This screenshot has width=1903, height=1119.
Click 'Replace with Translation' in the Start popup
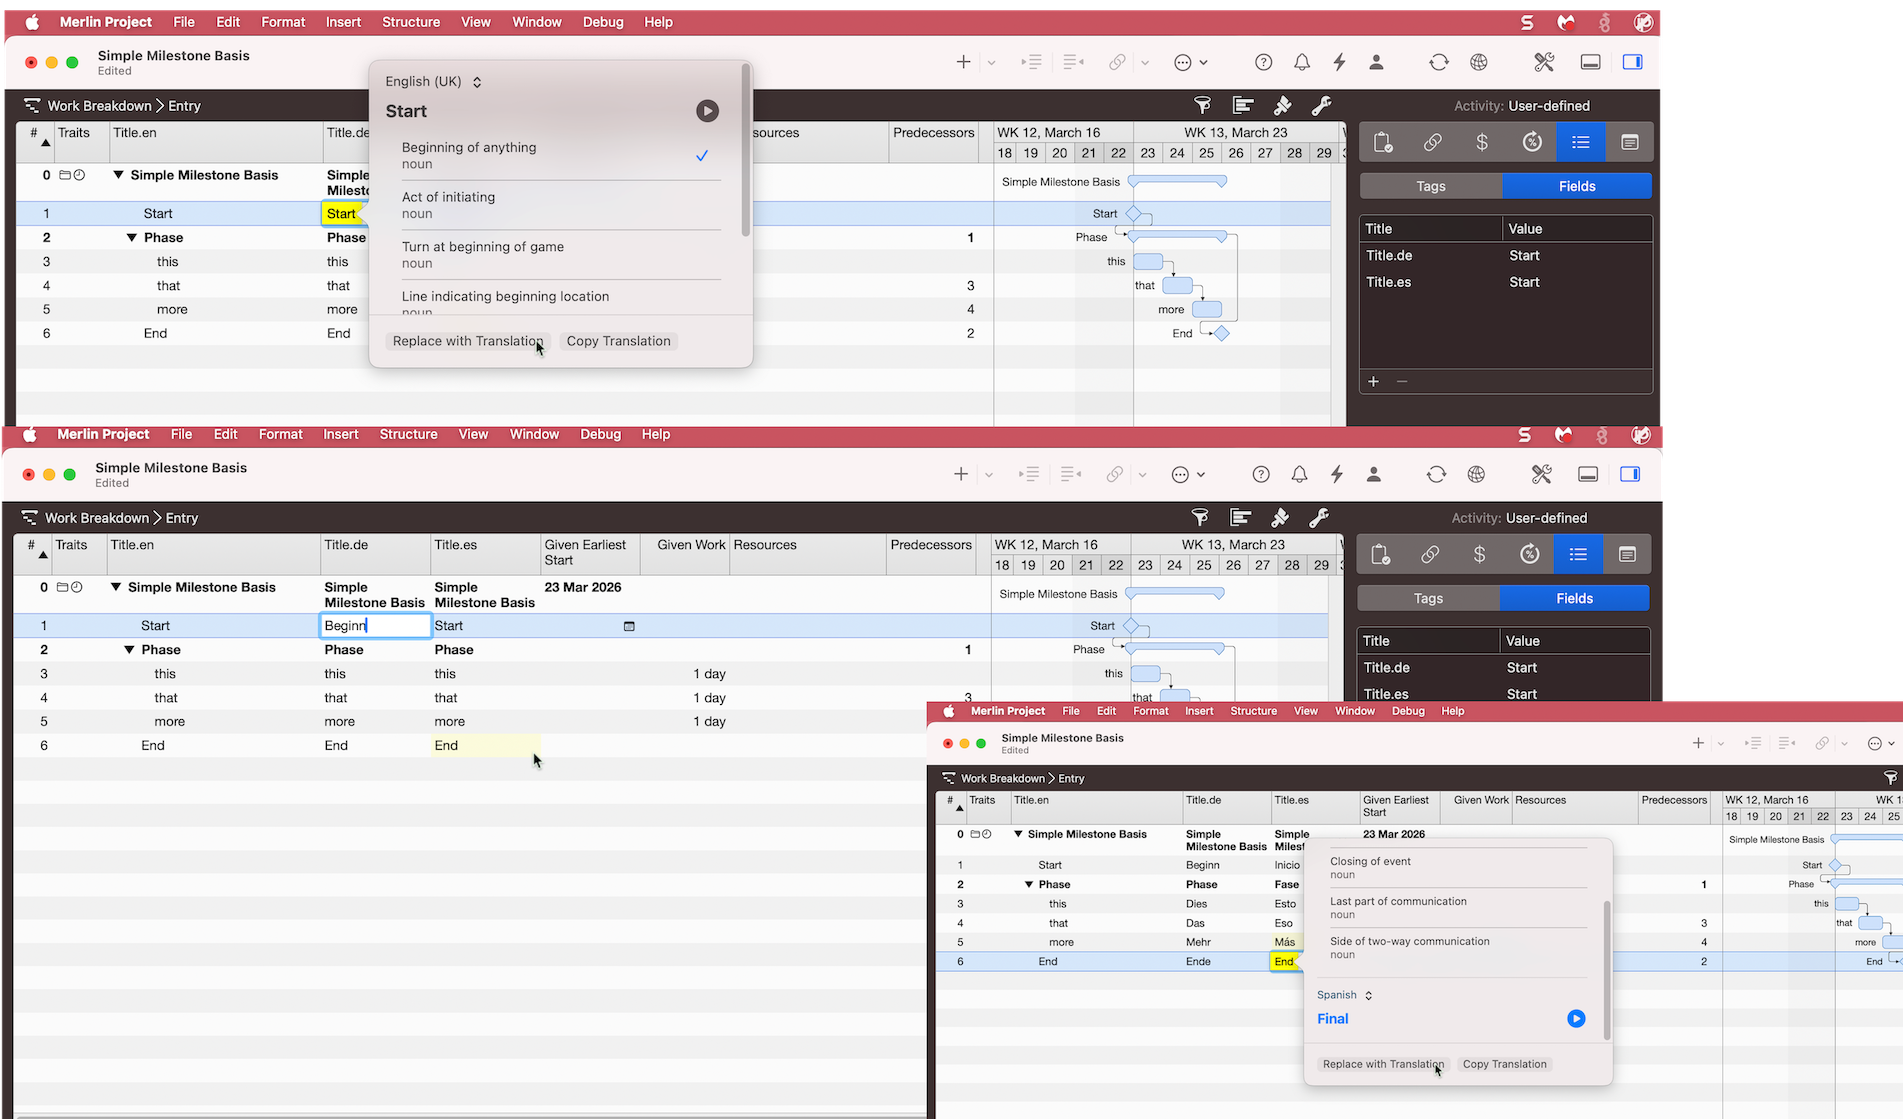[468, 341]
